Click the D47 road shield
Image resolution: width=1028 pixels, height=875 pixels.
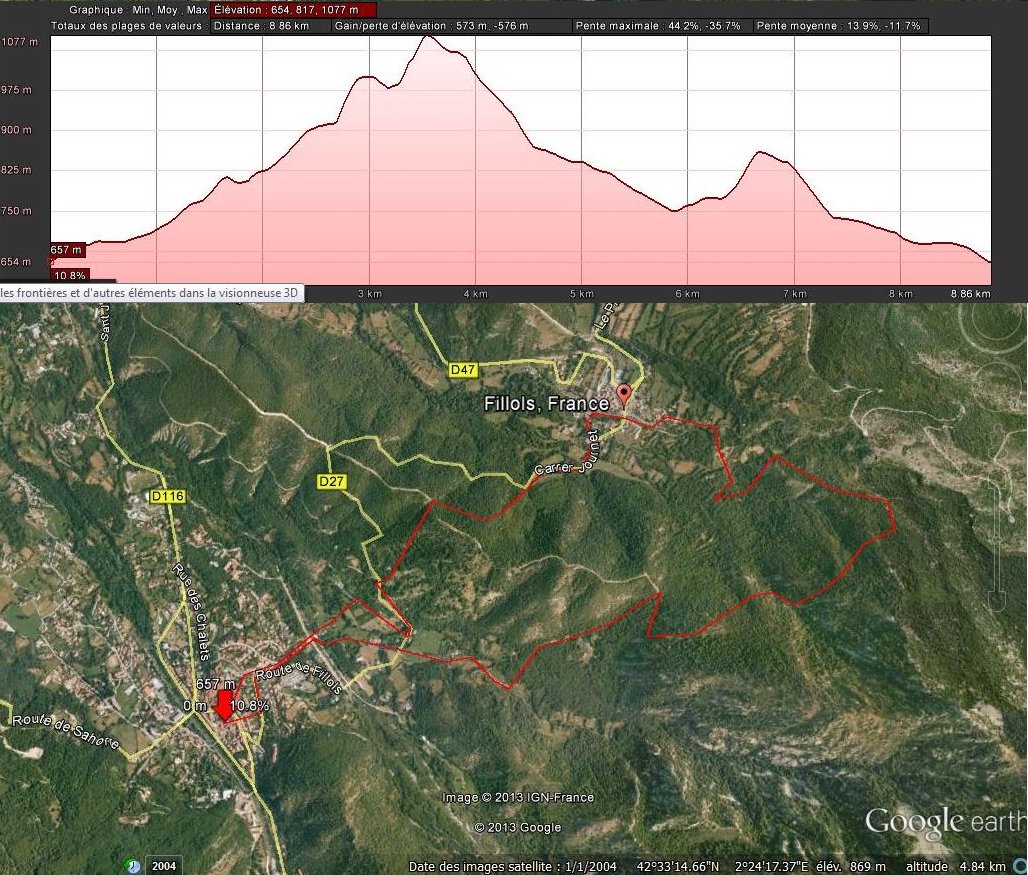[462, 370]
